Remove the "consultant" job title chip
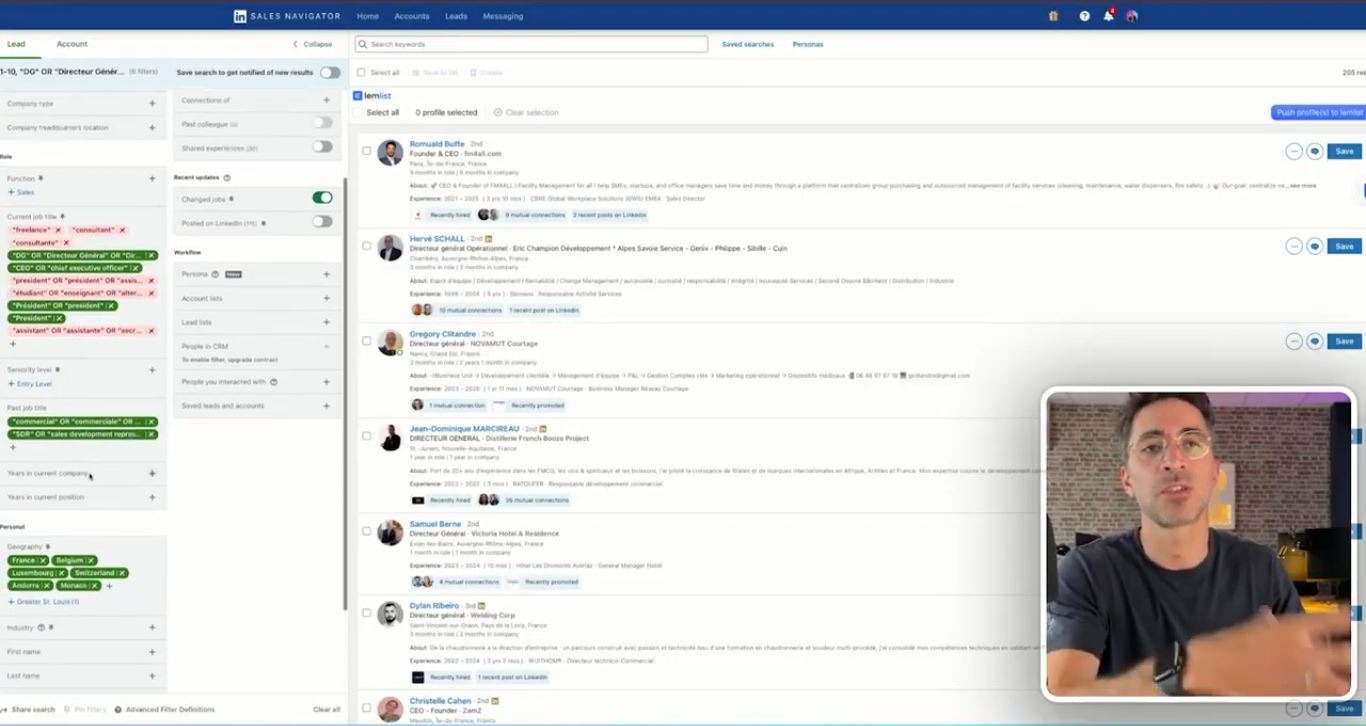This screenshot has height=726, width=1366. (122, 230)
